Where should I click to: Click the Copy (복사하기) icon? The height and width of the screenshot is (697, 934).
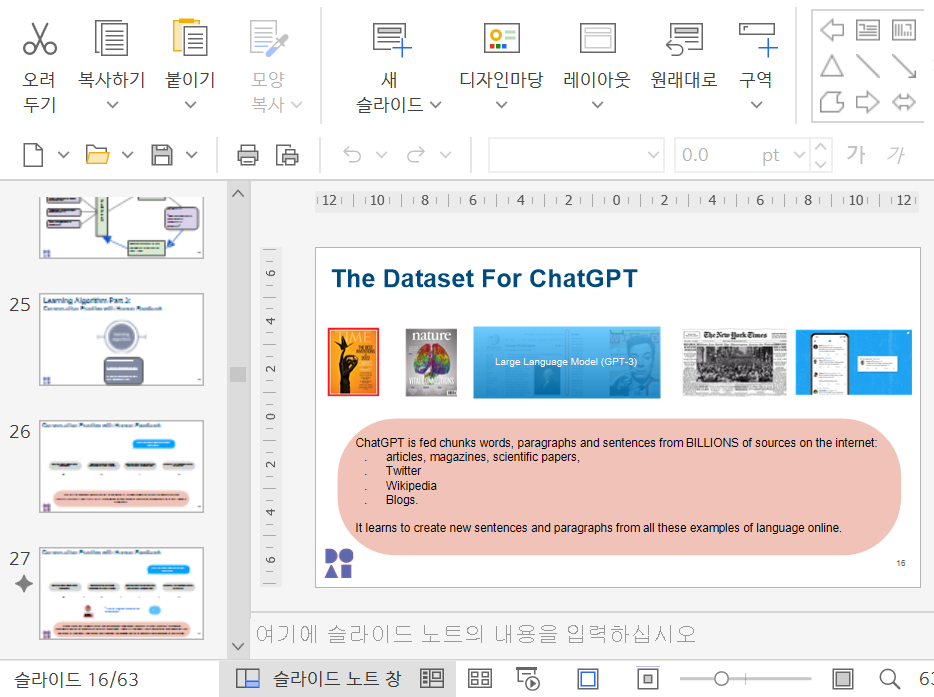[111, 38]
